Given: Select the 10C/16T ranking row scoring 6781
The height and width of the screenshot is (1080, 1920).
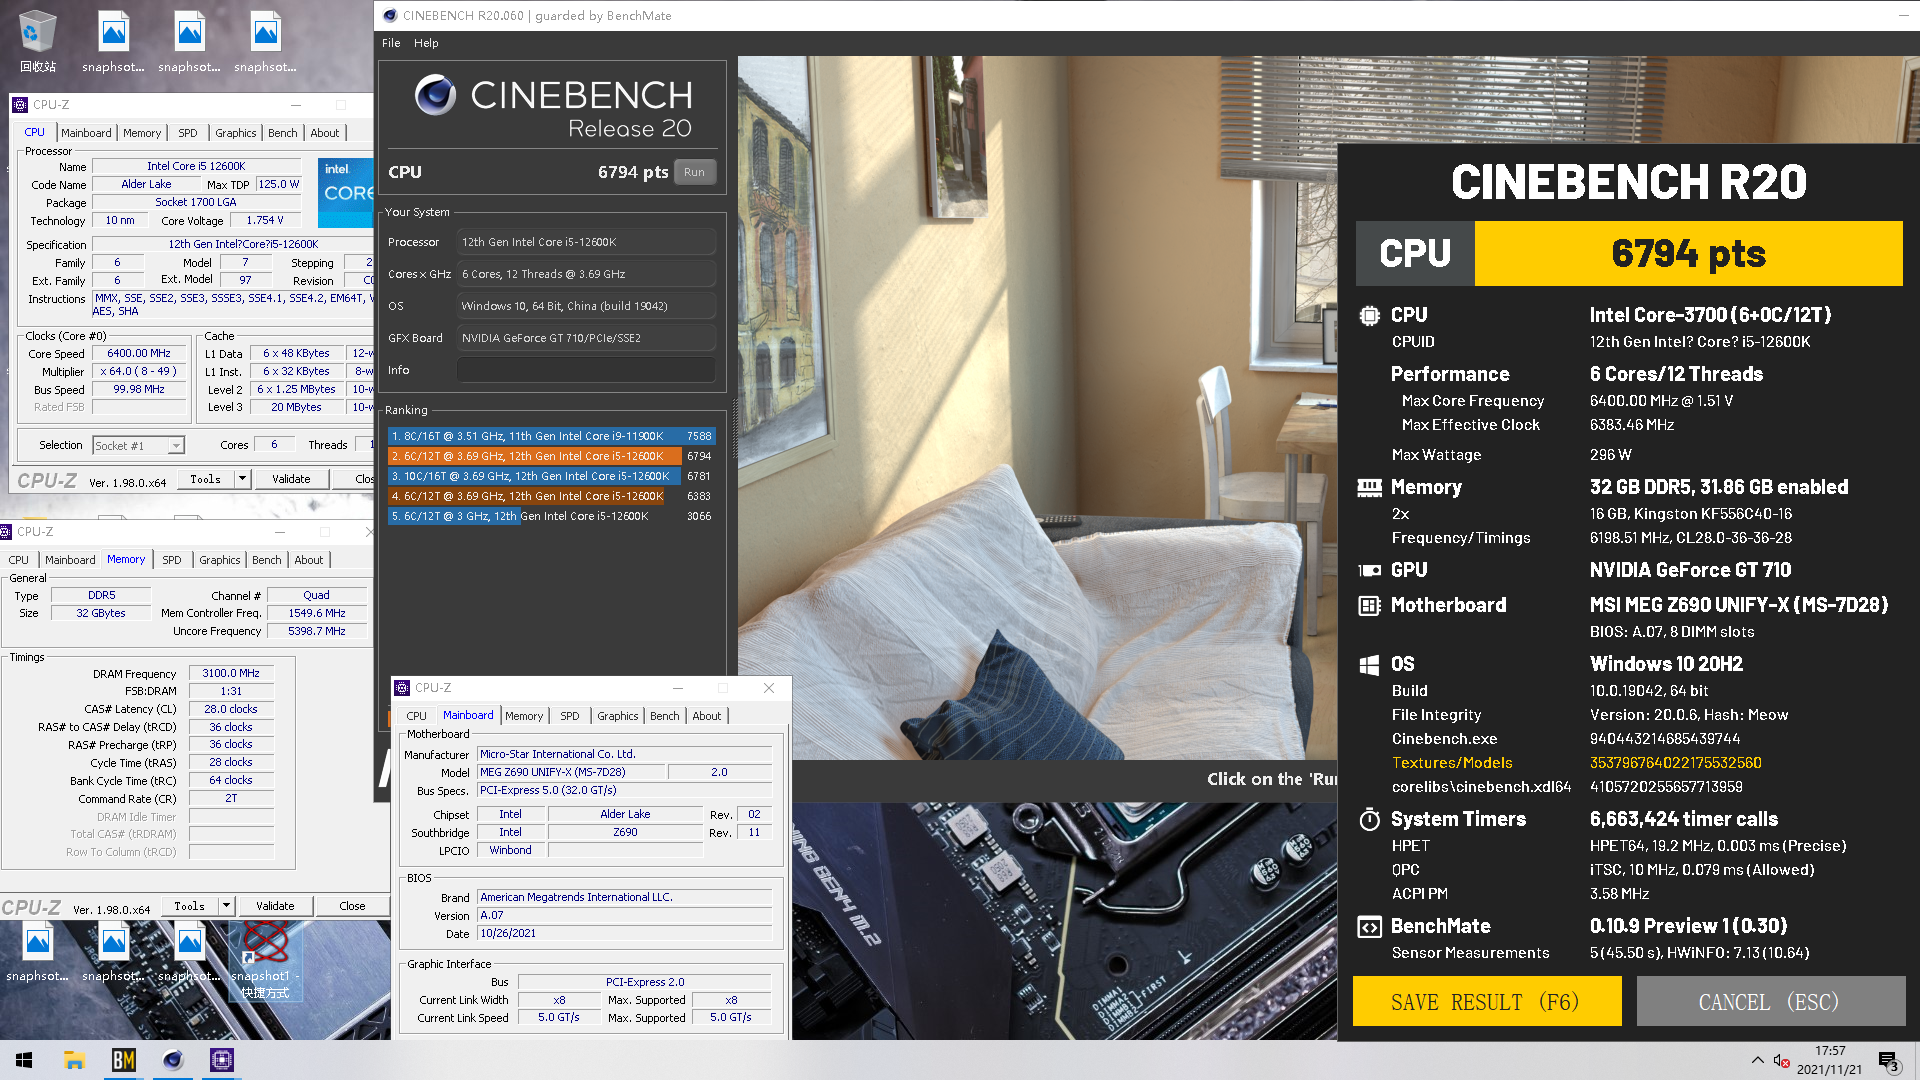Looking at the screenshot, I should (x=551, y=476).
